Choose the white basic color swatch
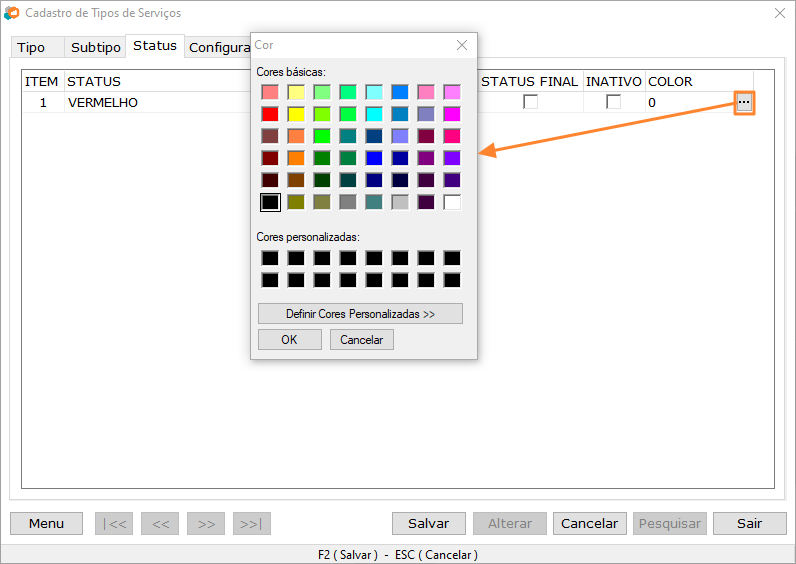 pyautogui.click(x=452, y=202)
